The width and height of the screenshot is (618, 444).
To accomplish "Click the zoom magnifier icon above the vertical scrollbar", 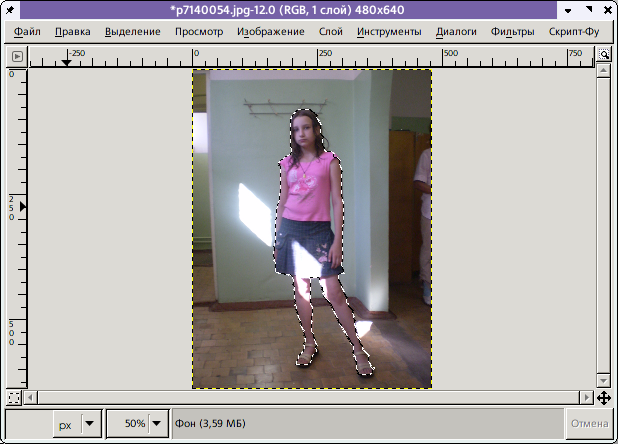I will (604, 56).
